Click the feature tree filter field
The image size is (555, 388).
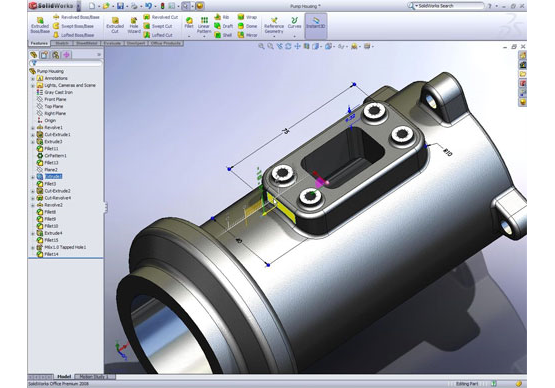click(66, 63)
